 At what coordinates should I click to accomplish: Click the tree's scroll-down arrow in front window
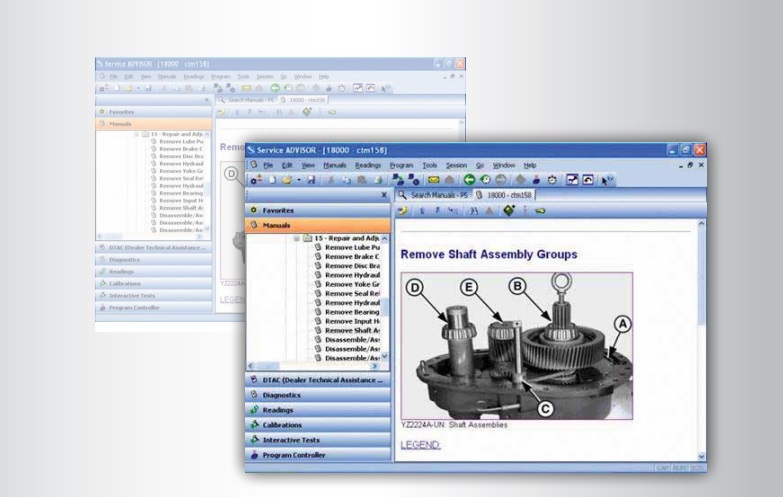pyautogui.click(x=384, y=357)
